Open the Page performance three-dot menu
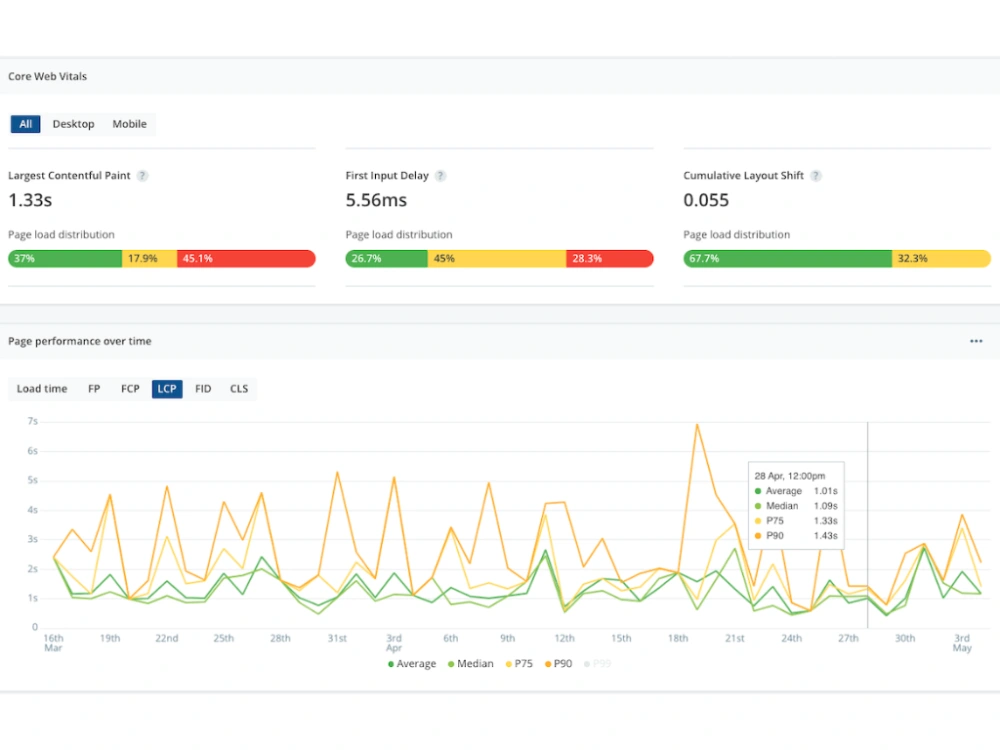Screen dimensions: 1000x750 [x=976, y=341]
